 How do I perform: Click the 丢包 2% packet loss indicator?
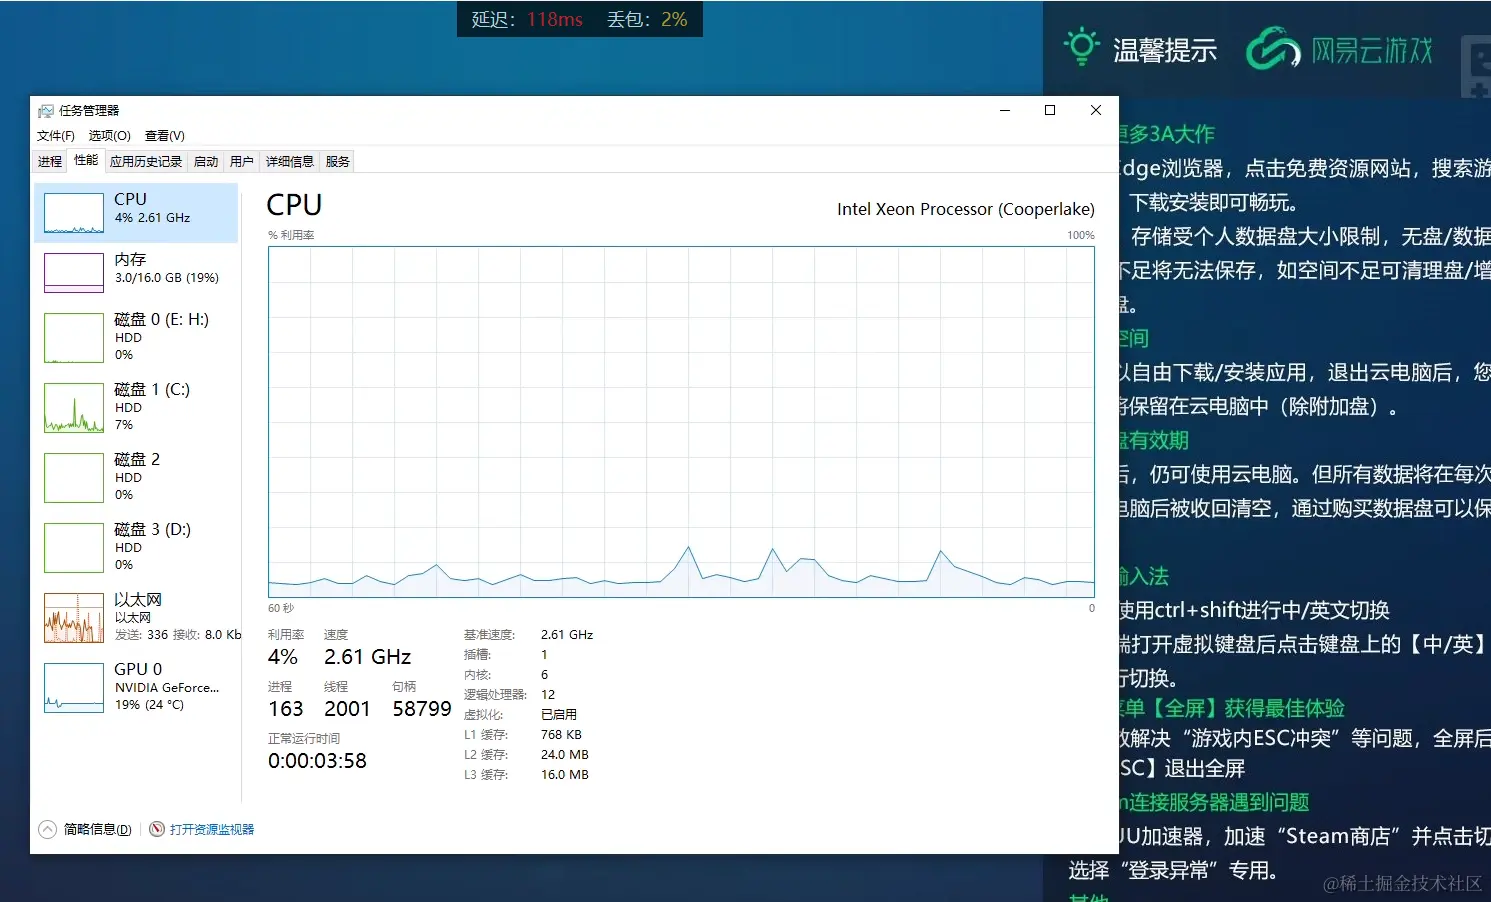click(x=647, y=19)
